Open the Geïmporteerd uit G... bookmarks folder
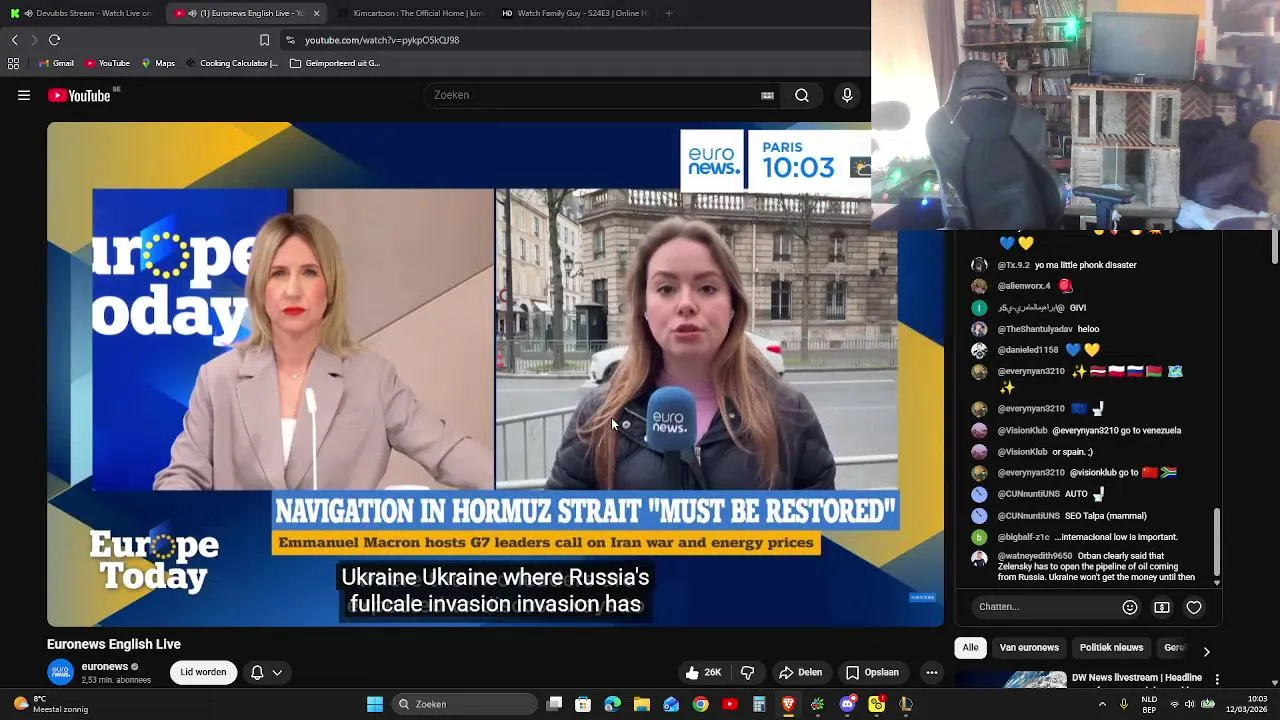Image resolution: width=1280 pixels, height=720 pixels. tap(335, 63)
